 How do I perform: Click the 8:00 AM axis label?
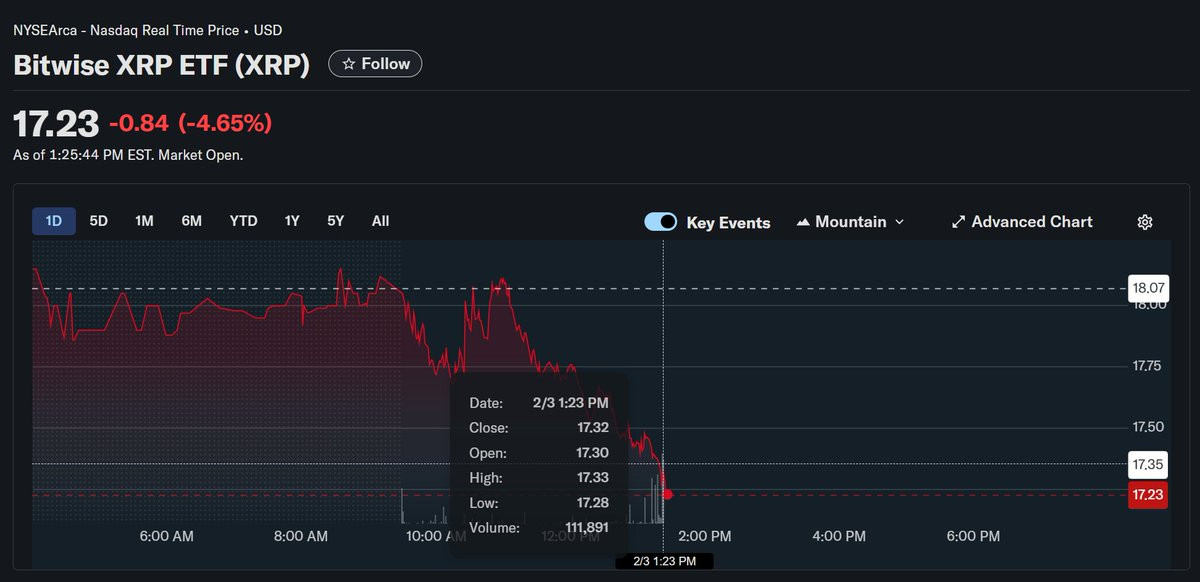point(301,536)
